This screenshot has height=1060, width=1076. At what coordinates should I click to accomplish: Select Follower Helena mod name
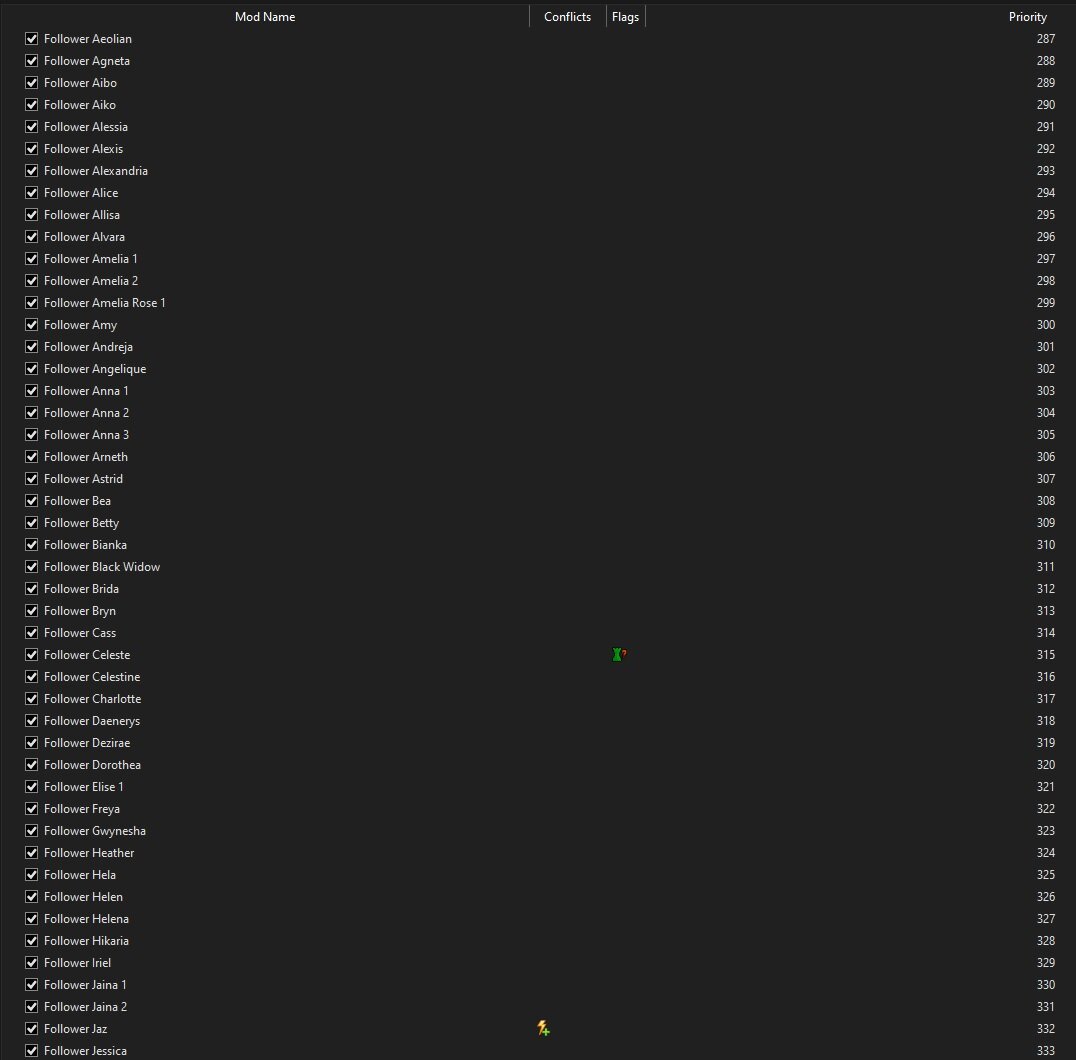[x=86, y=919]
